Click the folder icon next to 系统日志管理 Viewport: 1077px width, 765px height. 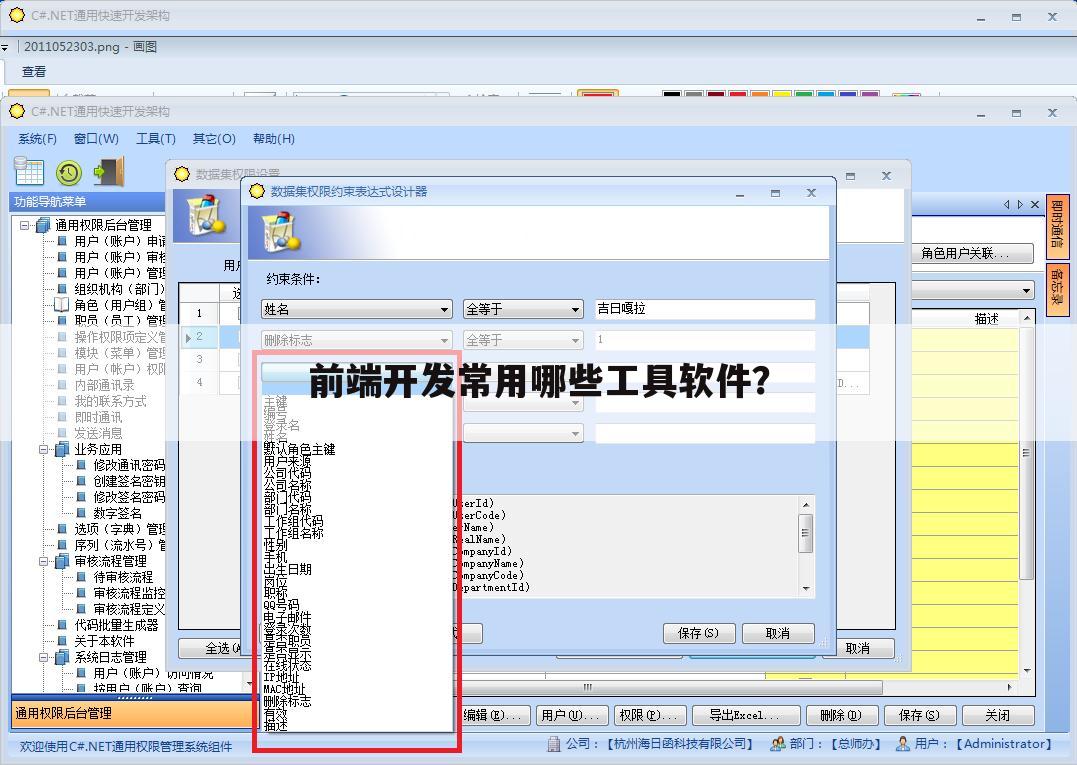tap(63, 657)
